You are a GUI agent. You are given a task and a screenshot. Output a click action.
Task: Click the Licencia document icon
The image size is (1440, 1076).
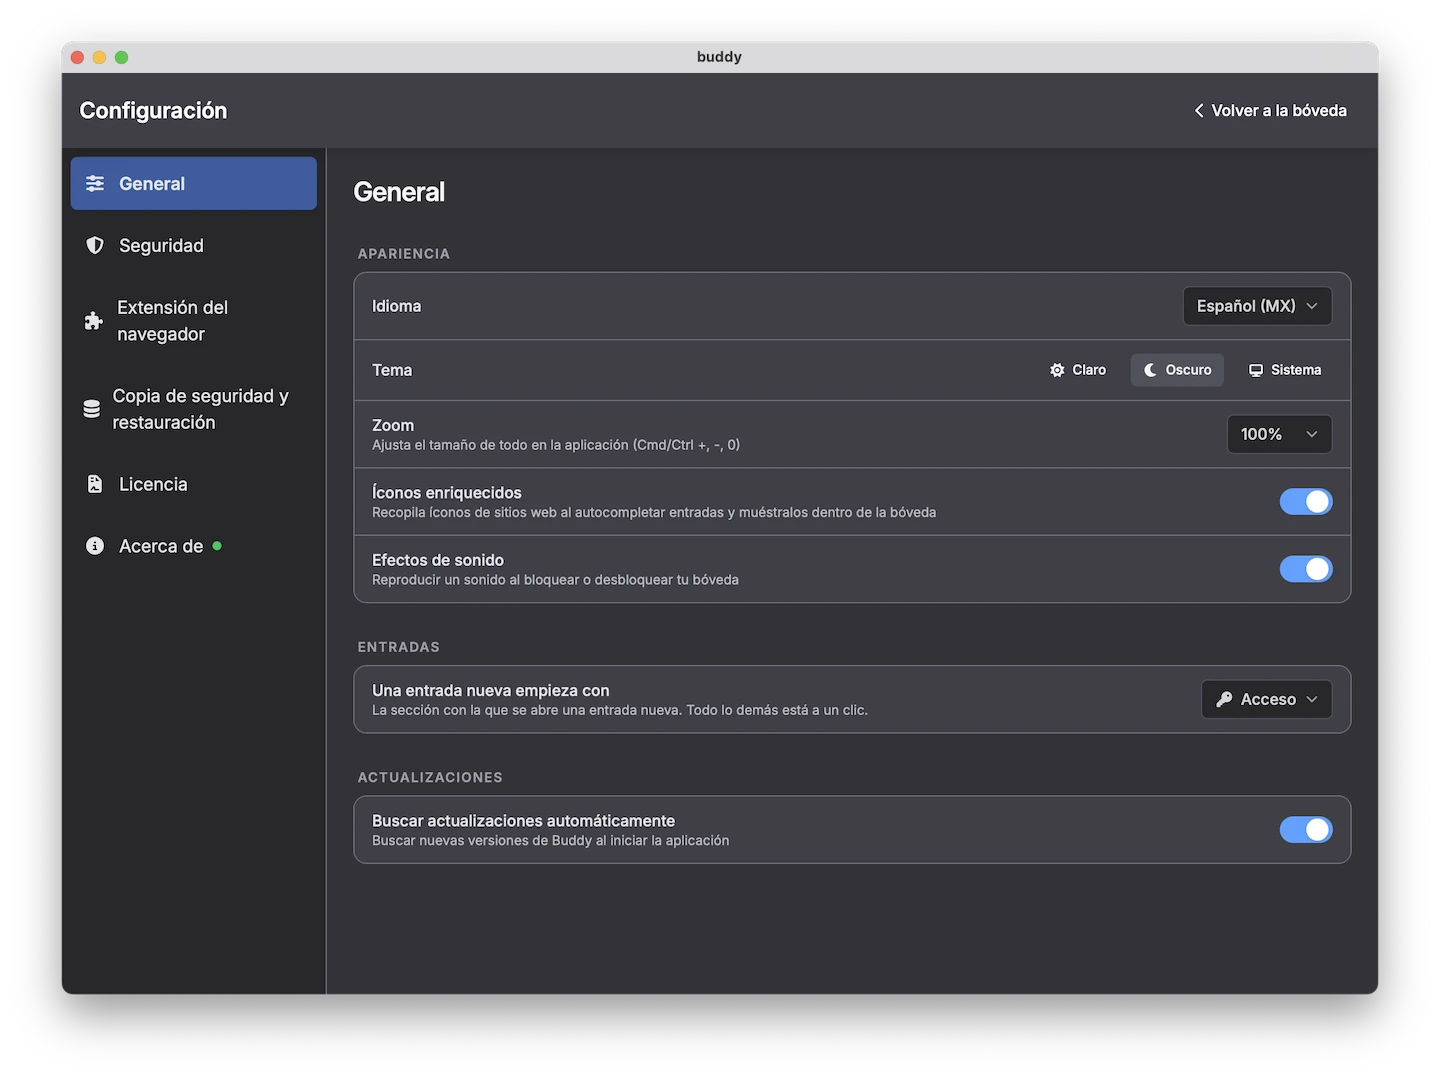point(95,484)
